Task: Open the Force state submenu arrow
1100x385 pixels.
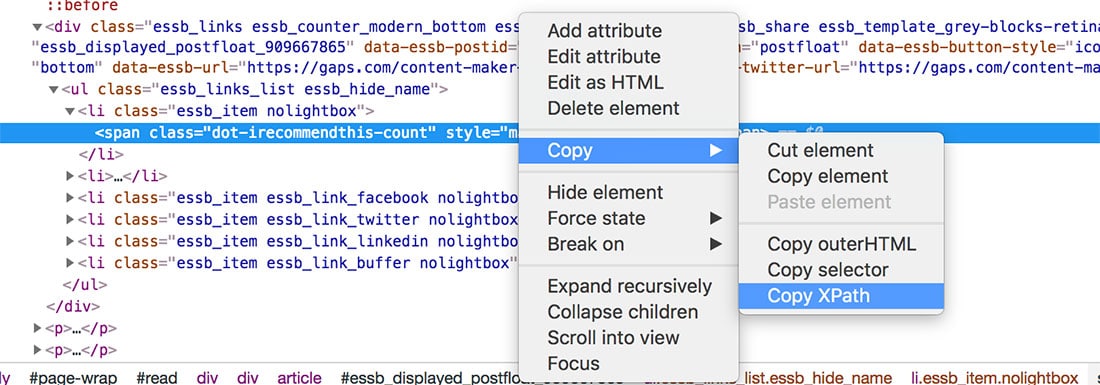Action: pyautogui.click(x=716, y=218)
